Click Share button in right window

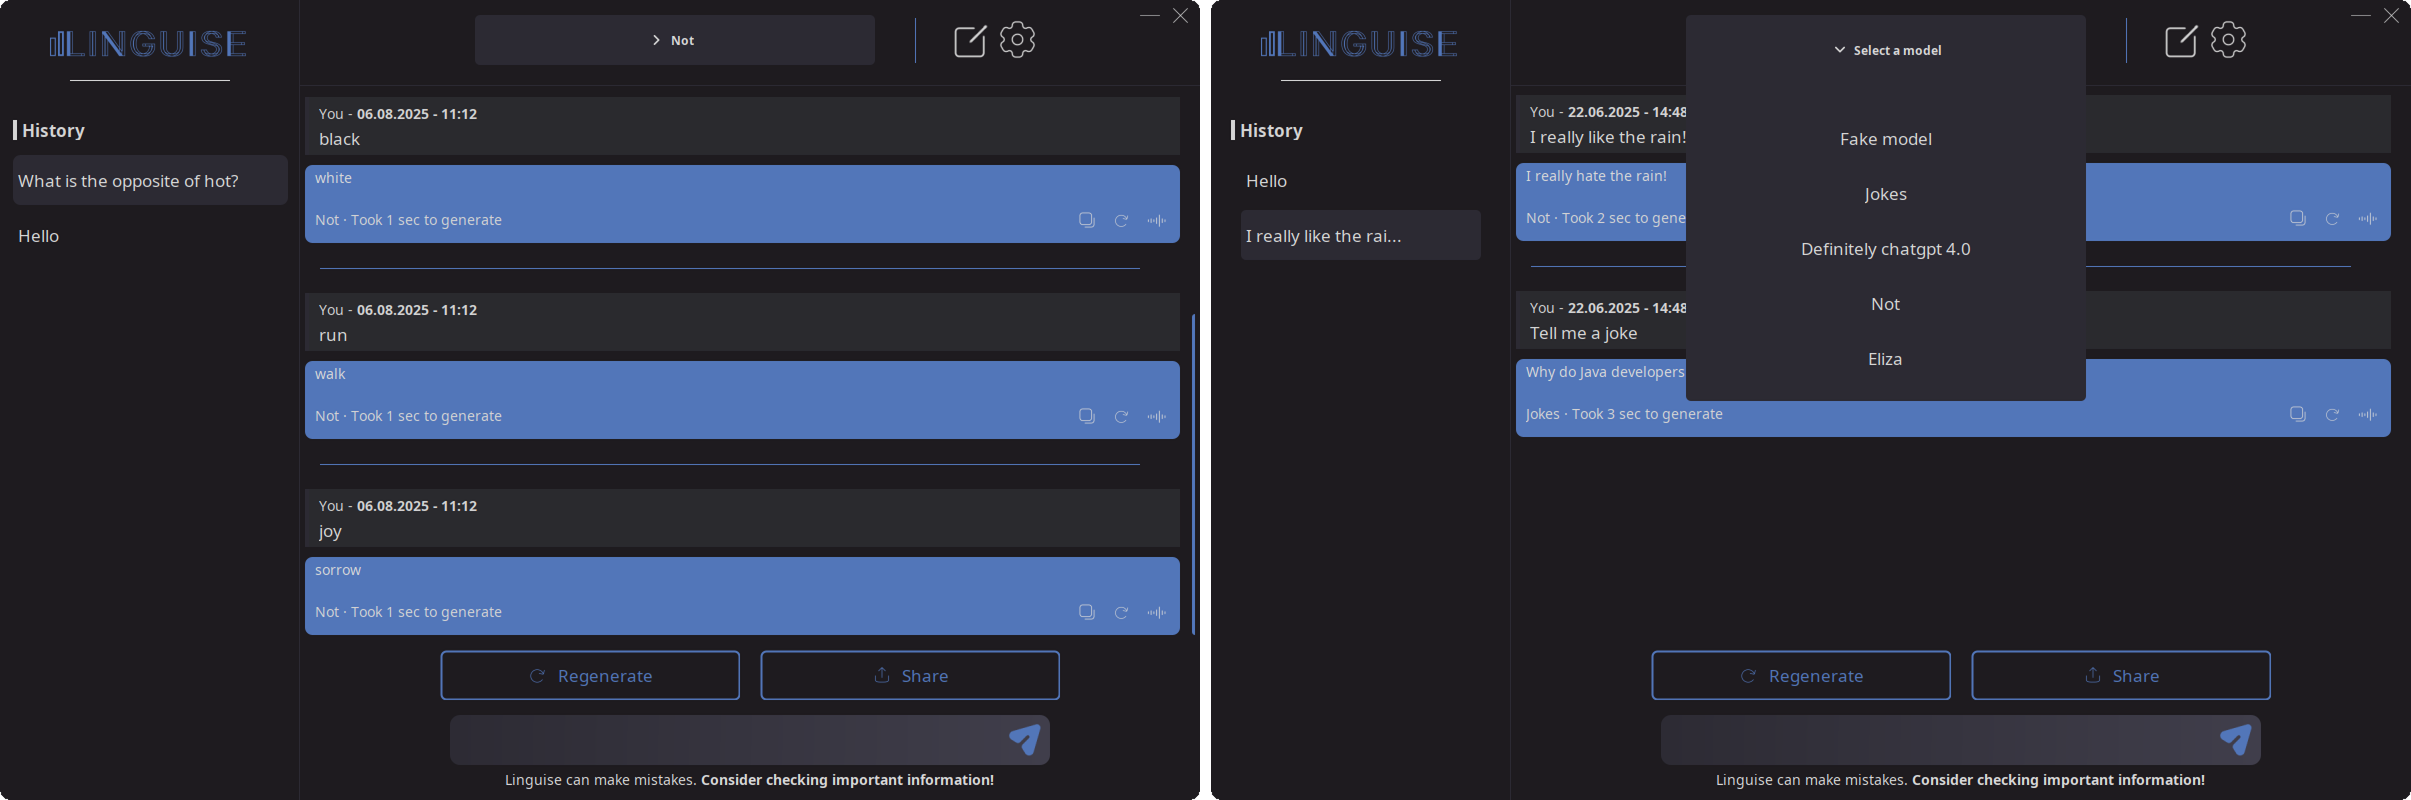click(x=2121, y=676)
